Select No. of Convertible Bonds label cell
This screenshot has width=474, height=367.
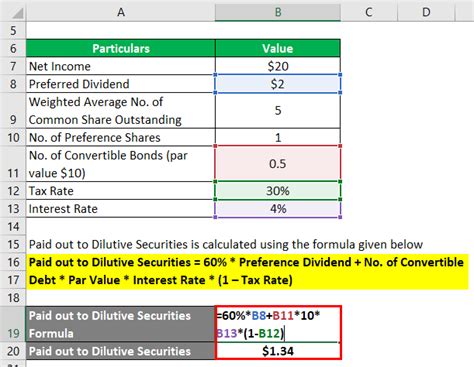tap(121, 164)
